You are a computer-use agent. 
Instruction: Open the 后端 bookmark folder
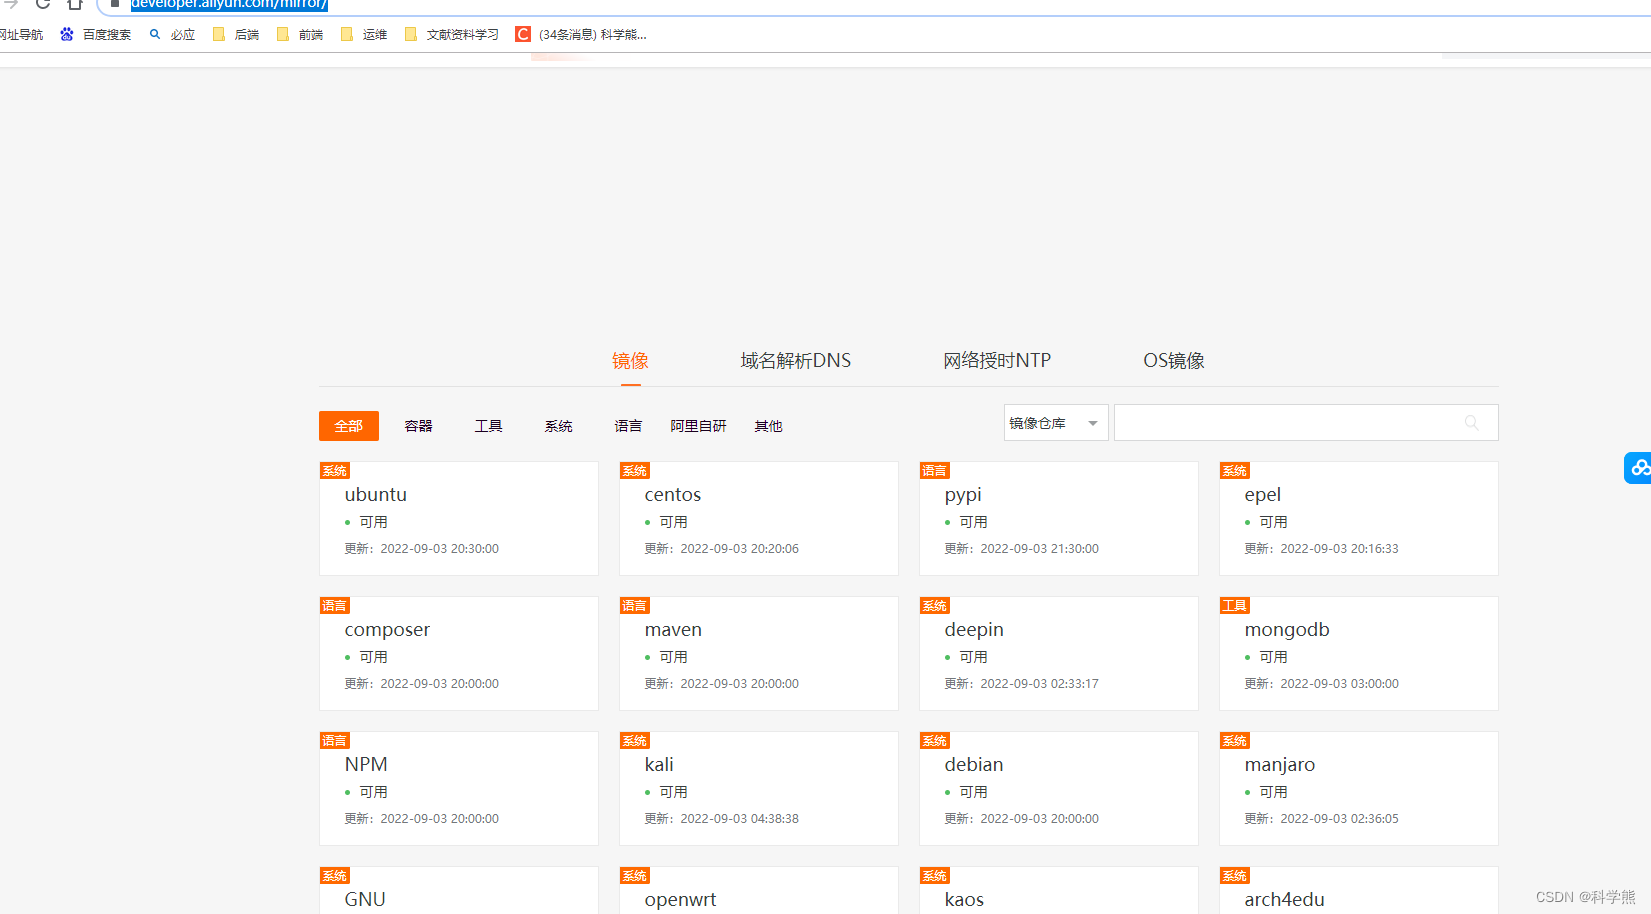[x=236, y=34]
